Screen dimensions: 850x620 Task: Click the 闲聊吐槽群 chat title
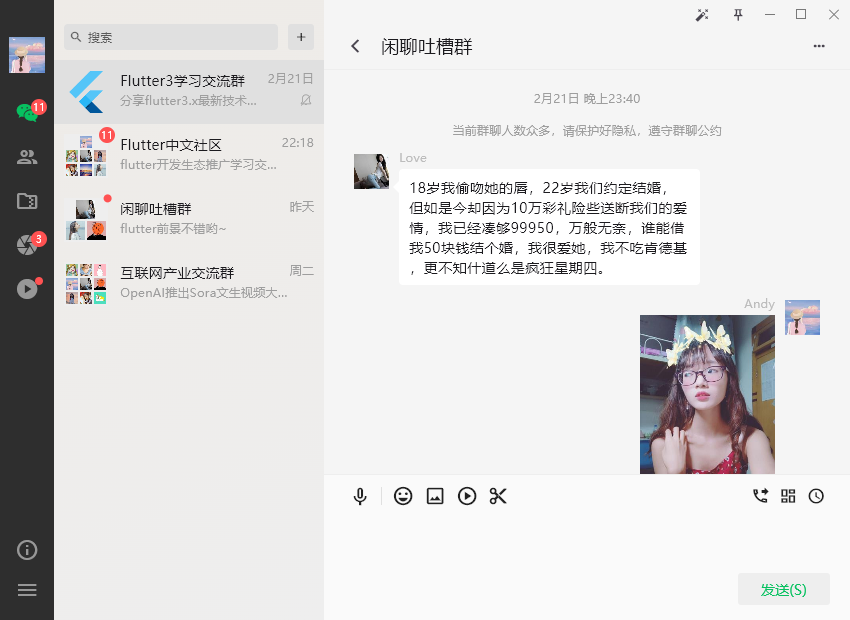tap(426, 47)
